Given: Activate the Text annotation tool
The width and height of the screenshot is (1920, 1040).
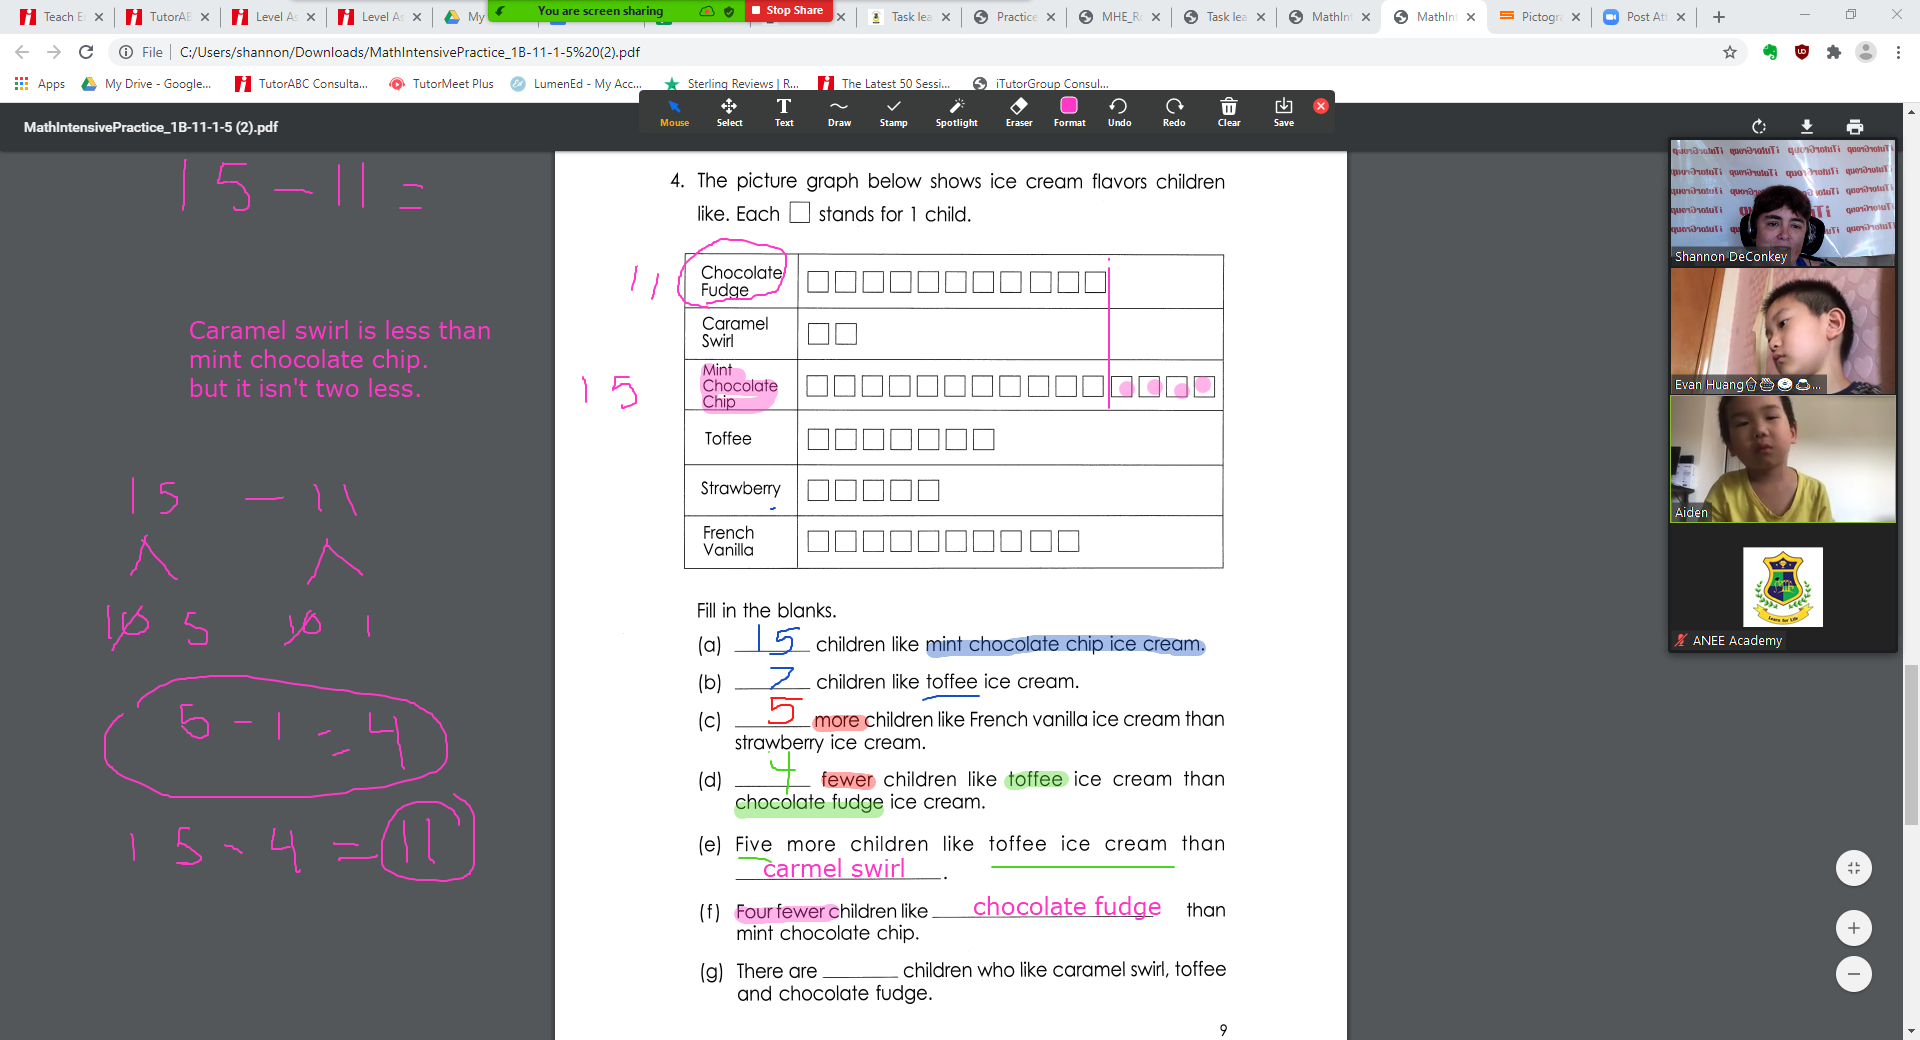Looking at the screenshot, I should click(x=784, y=112).
